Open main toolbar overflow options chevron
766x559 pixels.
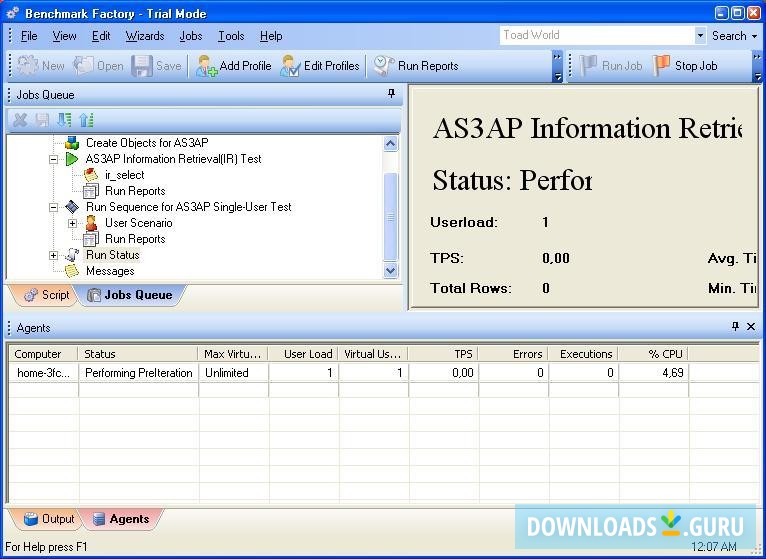[557, 66]
